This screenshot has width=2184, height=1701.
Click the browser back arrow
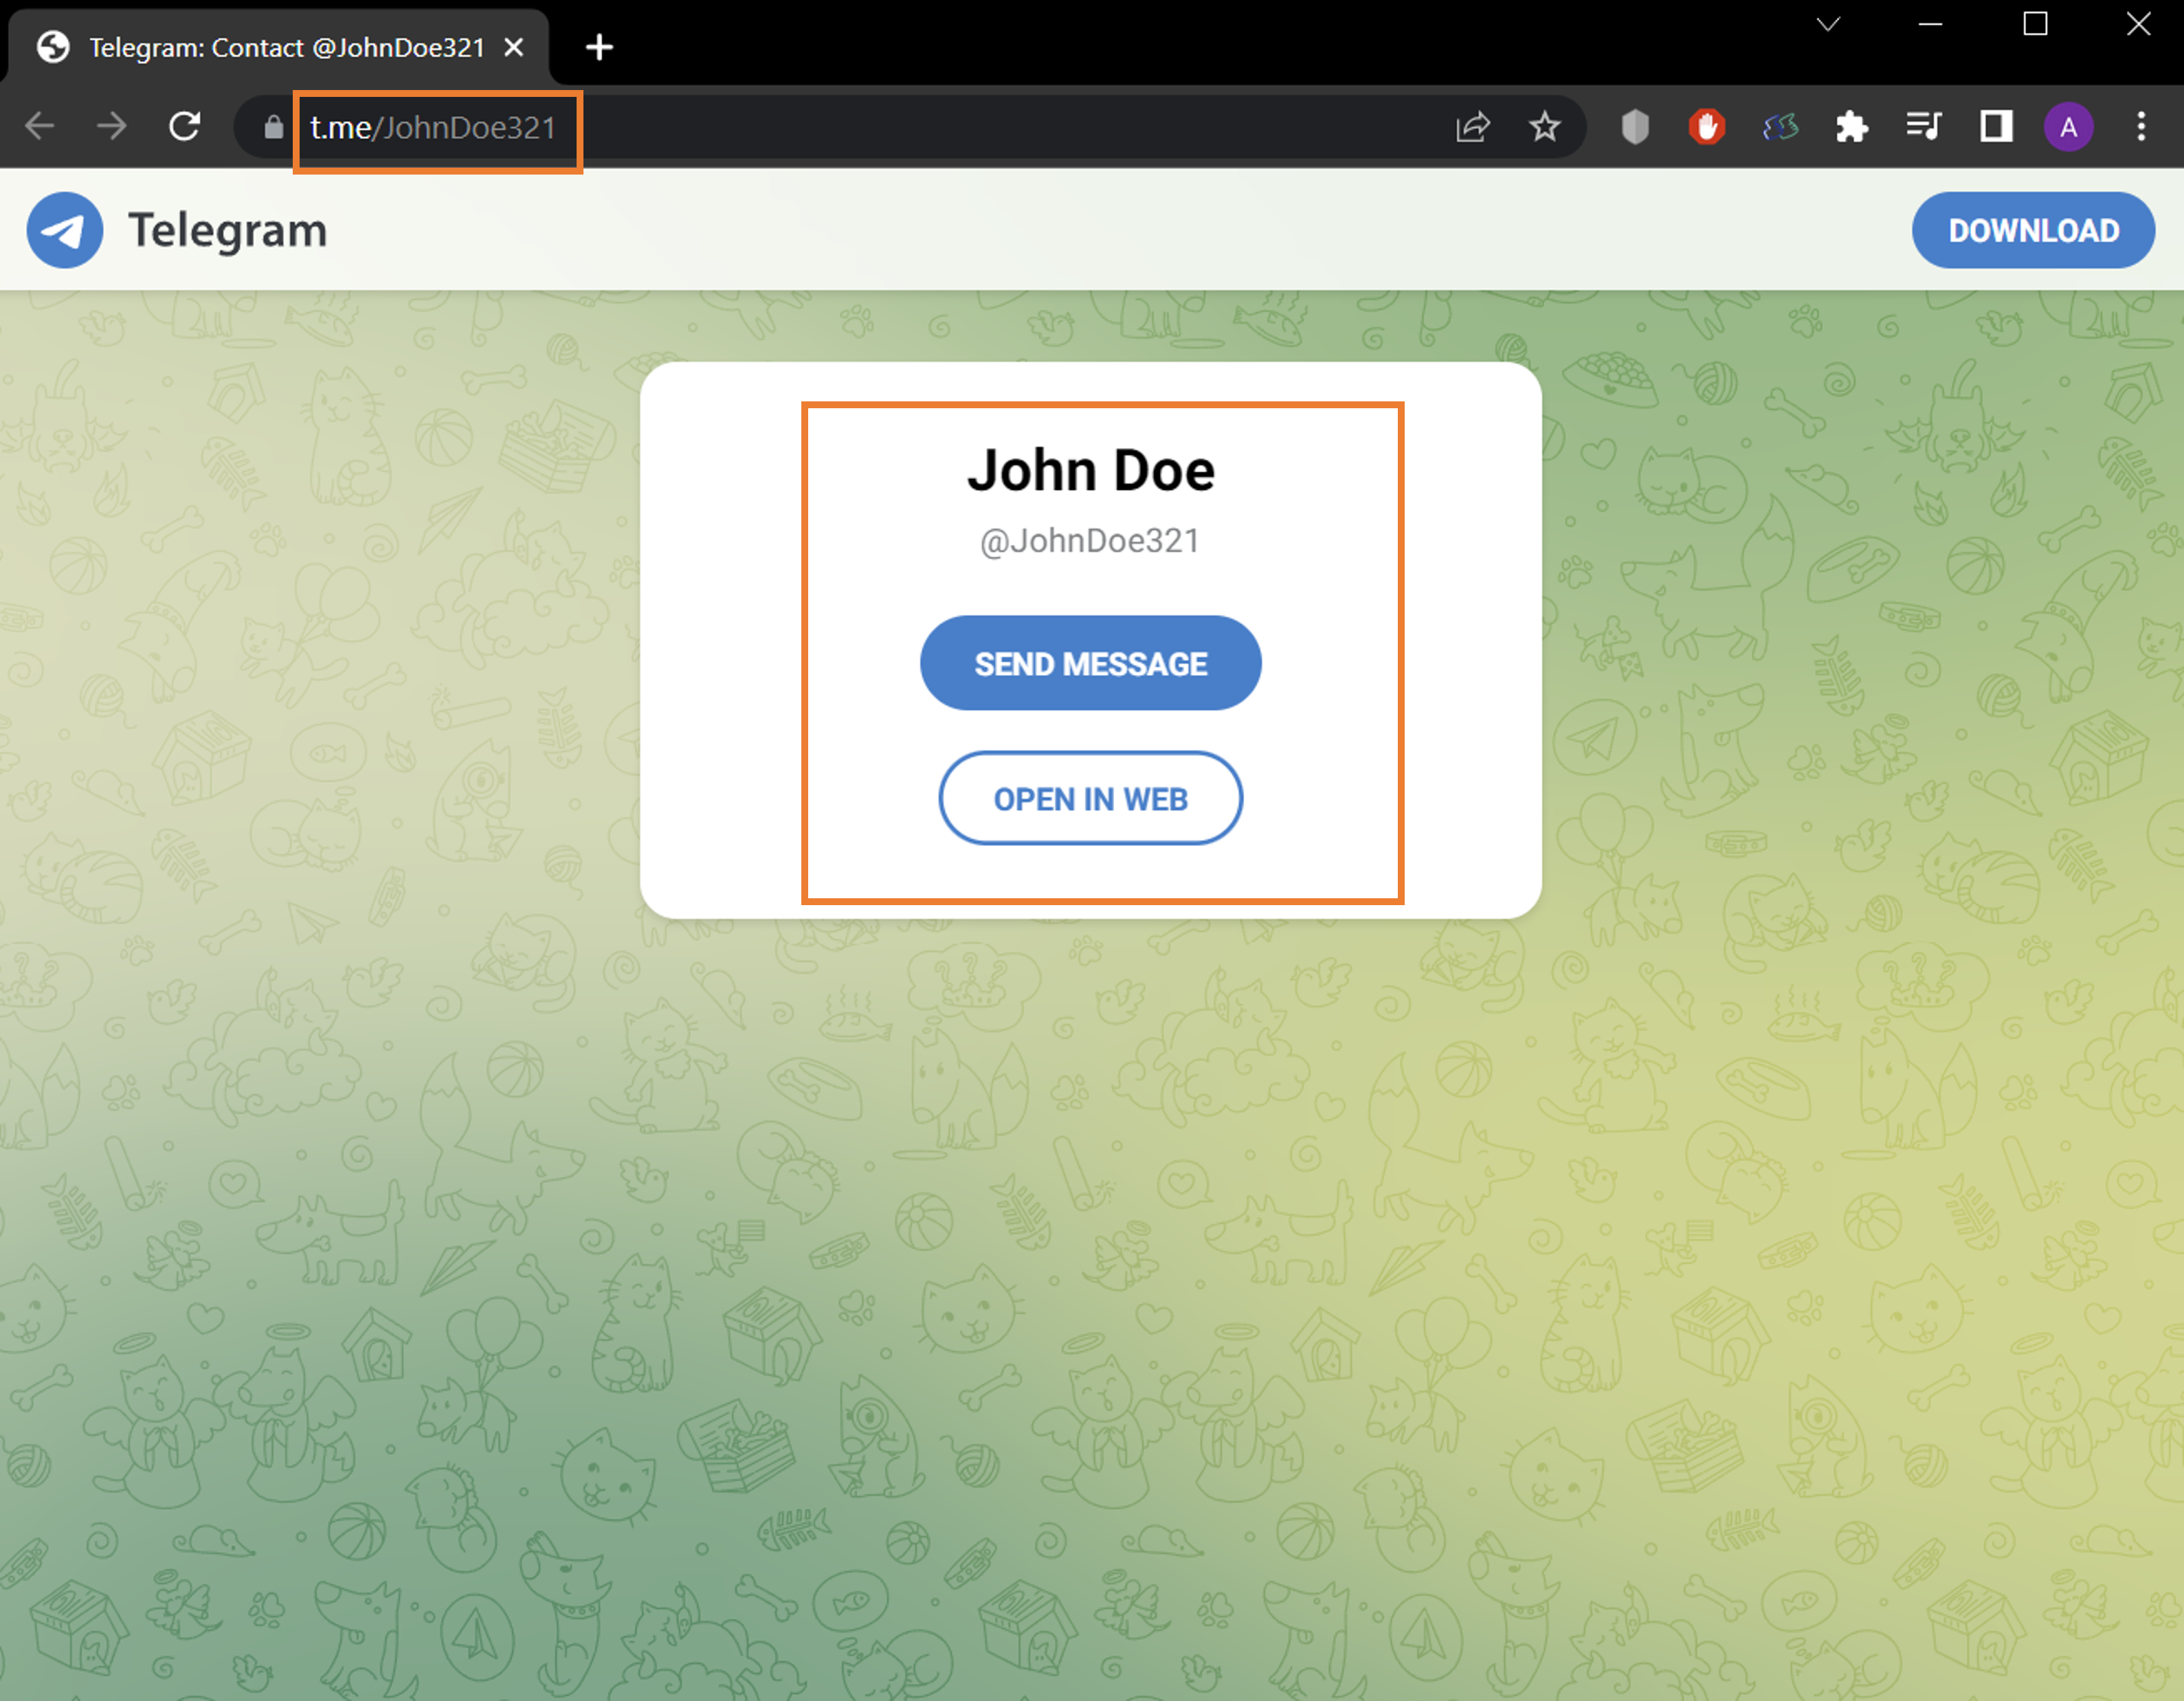[x=40, y=127]
